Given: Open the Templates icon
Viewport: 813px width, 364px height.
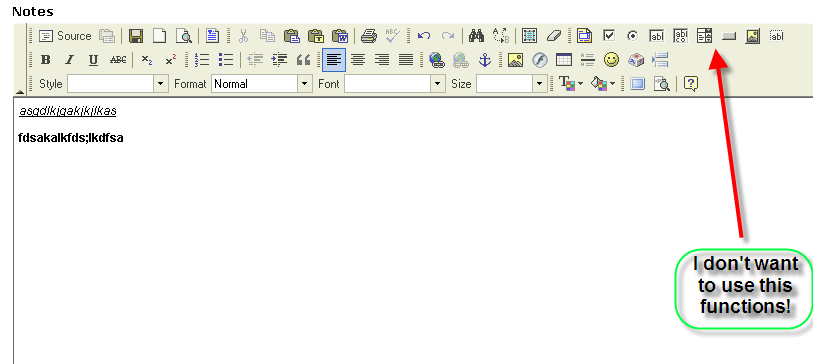Looking at the screenshot, I should [x=212, y=36].
